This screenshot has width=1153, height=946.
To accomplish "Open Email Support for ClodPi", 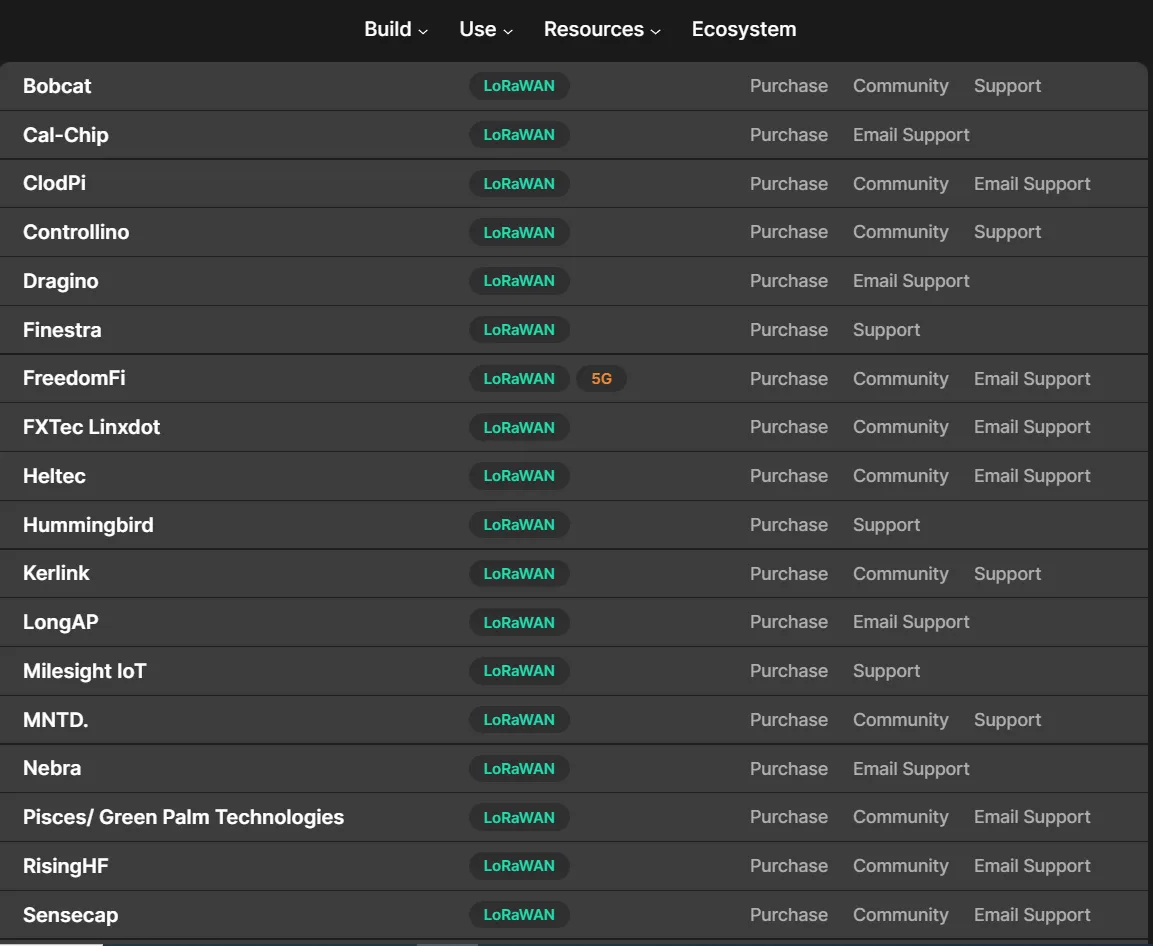I will click(1032, 184).
